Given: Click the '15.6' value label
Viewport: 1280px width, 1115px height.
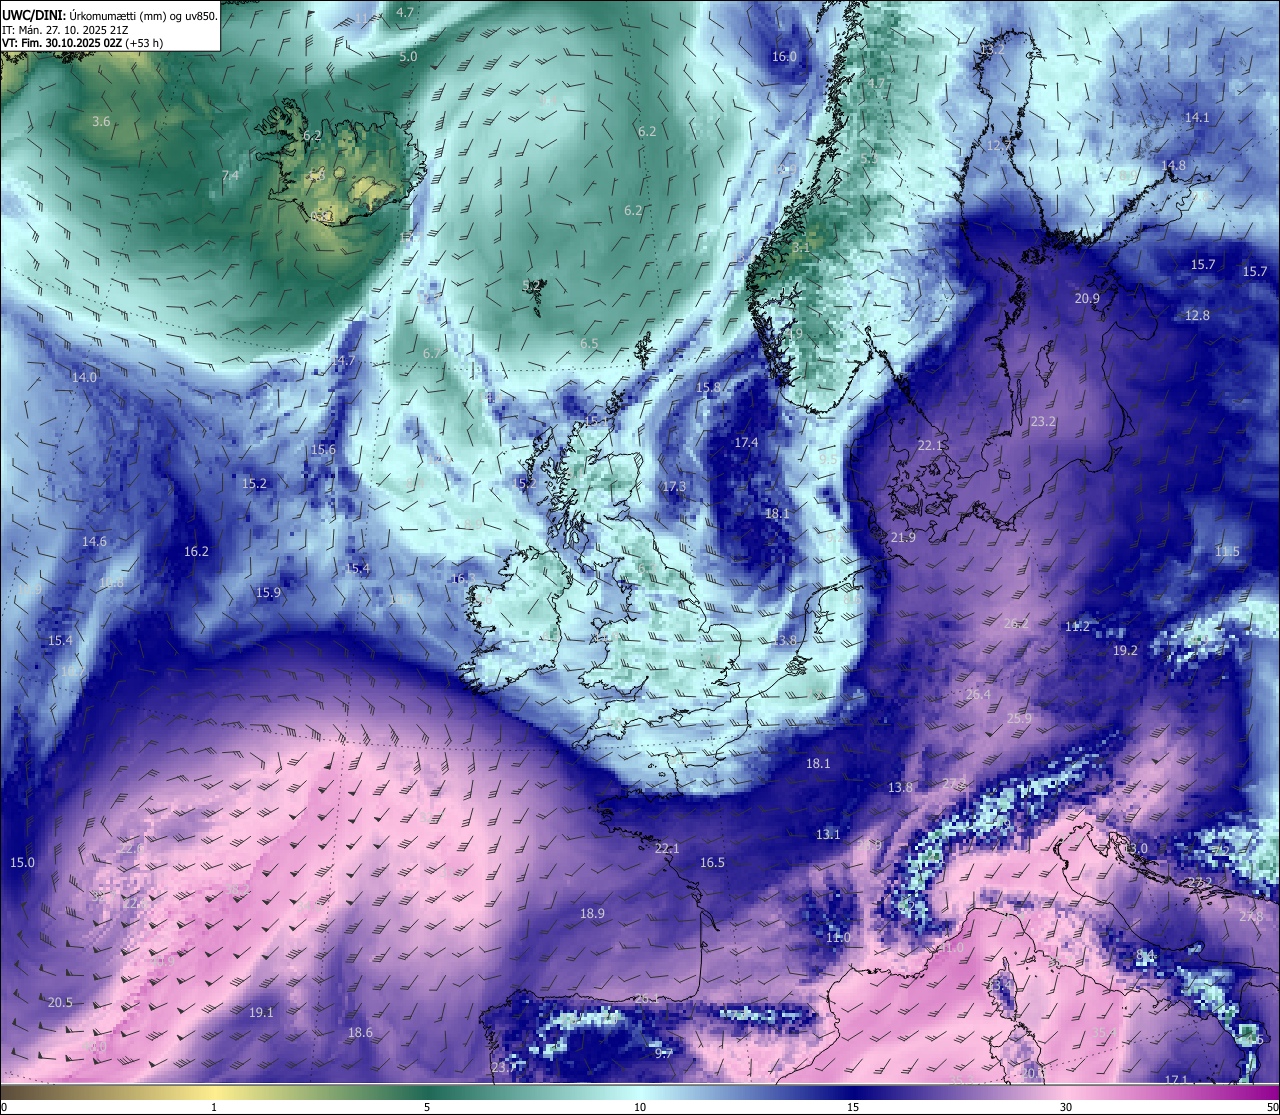Looking at the screenshot, I should (x=323, y=449).
